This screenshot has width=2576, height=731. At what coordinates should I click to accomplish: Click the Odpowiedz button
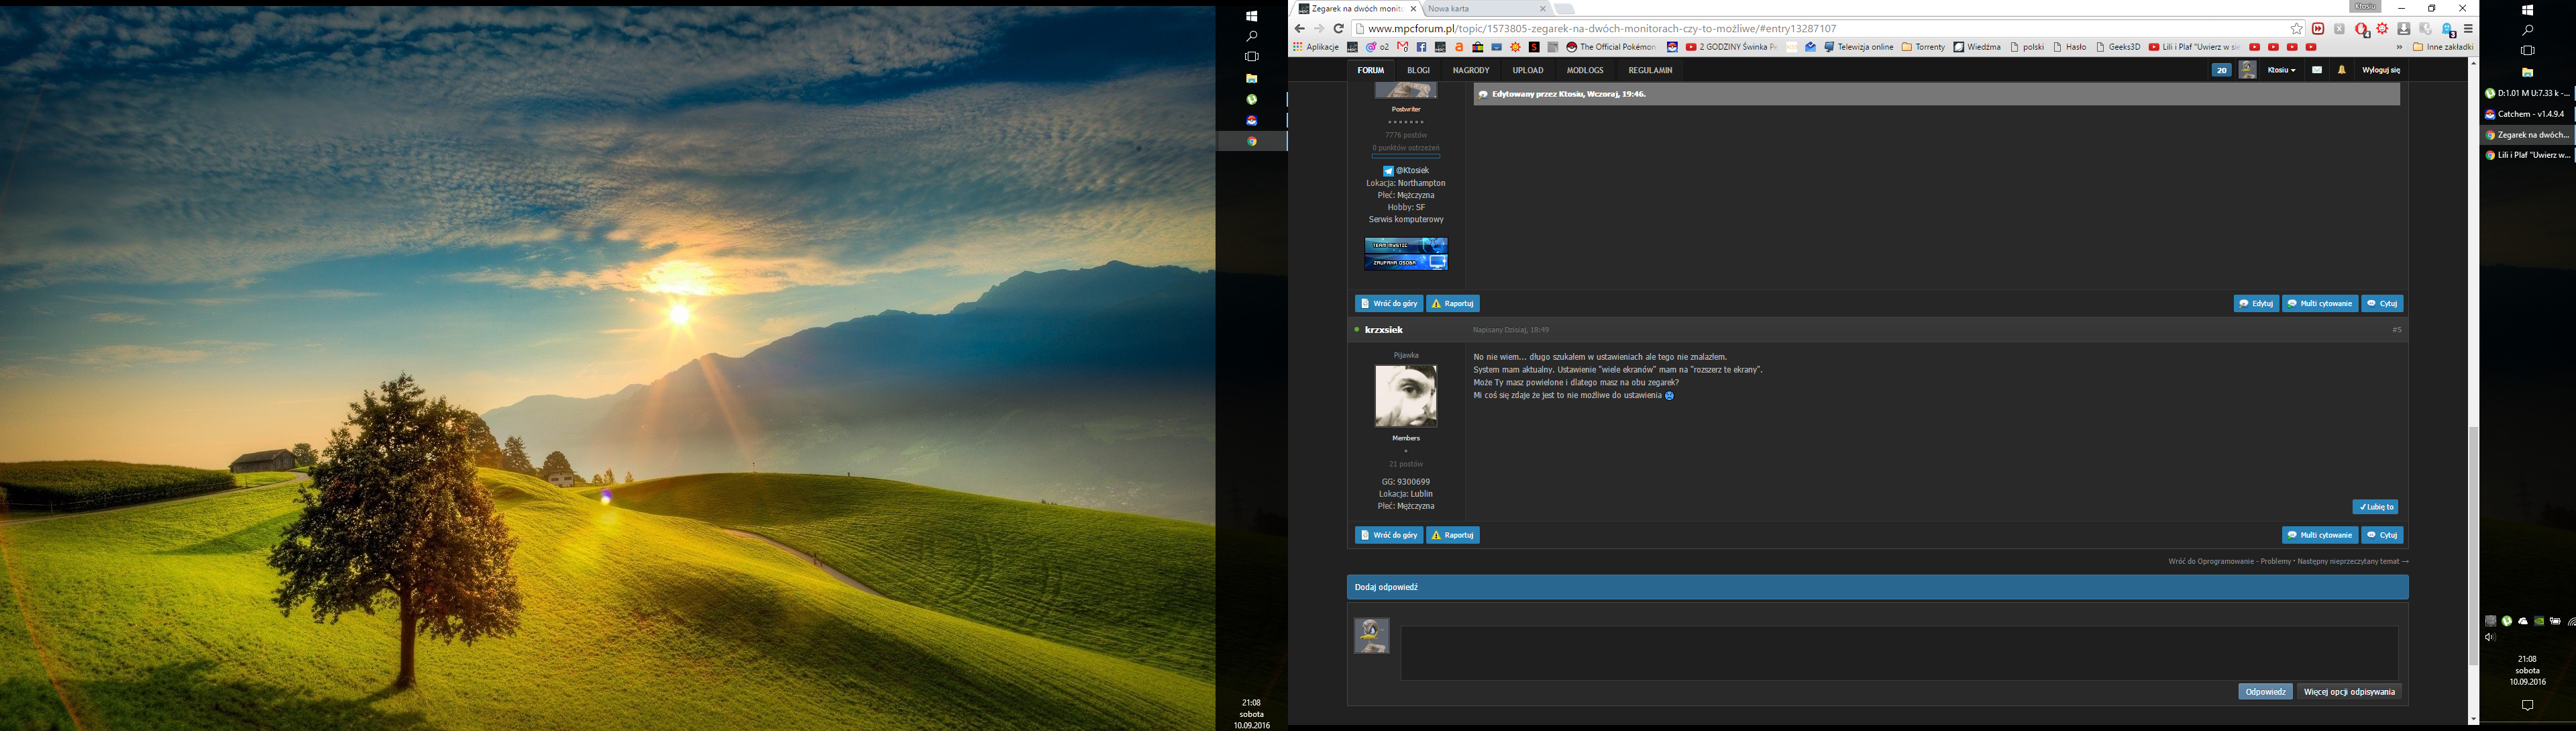[2265, 692]
